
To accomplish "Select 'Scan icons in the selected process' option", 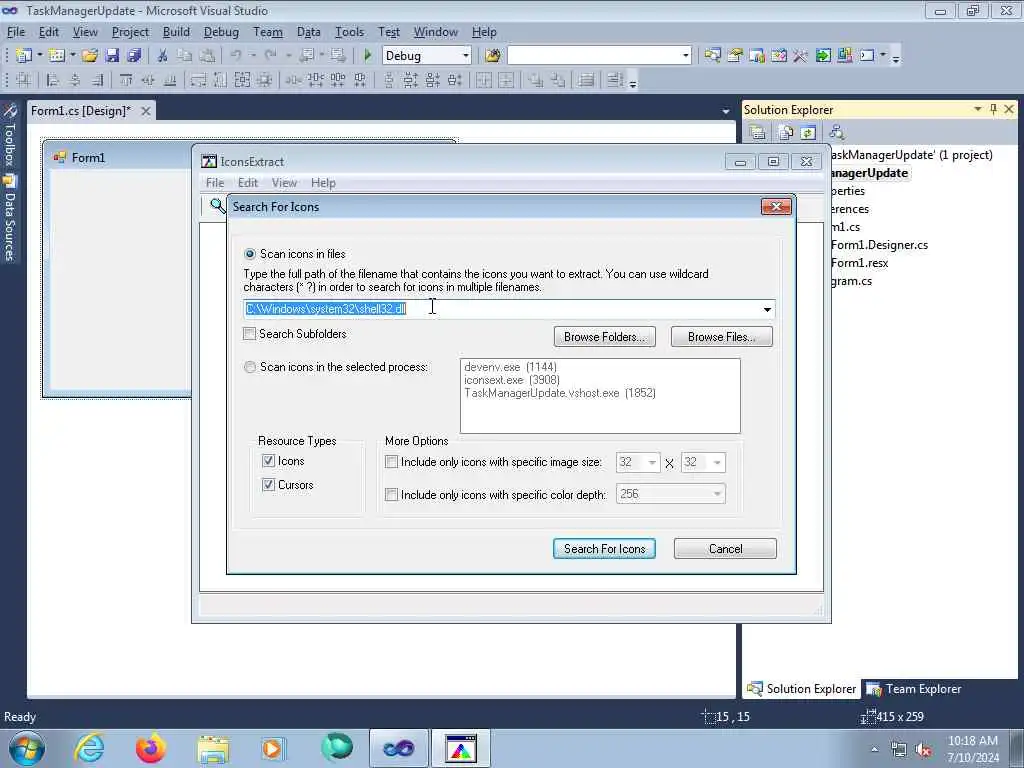I will point(249,367).
